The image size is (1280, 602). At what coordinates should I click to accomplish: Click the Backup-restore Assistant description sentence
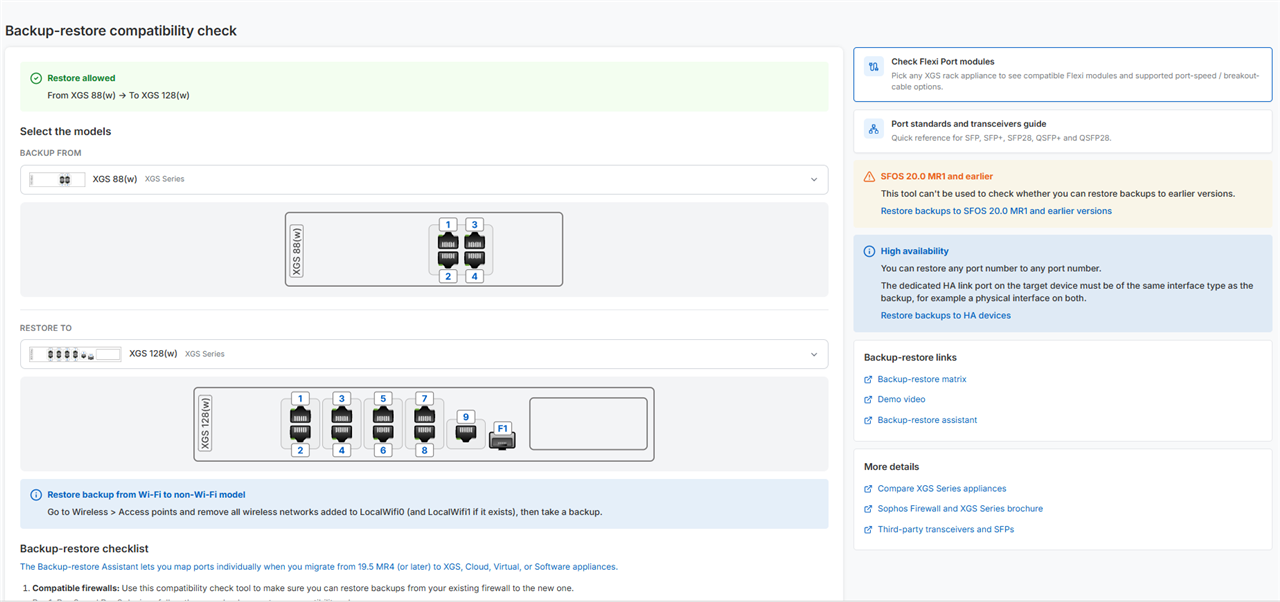coord(318,567)
